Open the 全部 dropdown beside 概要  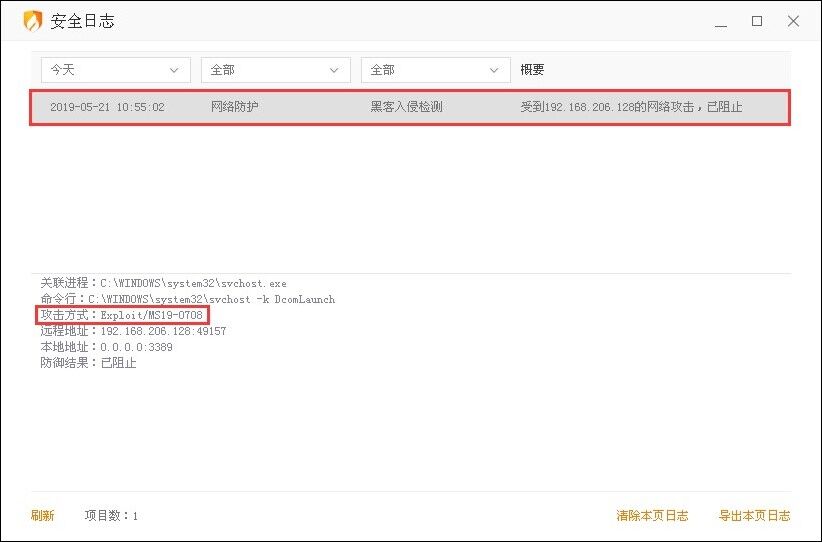point(435,70)
